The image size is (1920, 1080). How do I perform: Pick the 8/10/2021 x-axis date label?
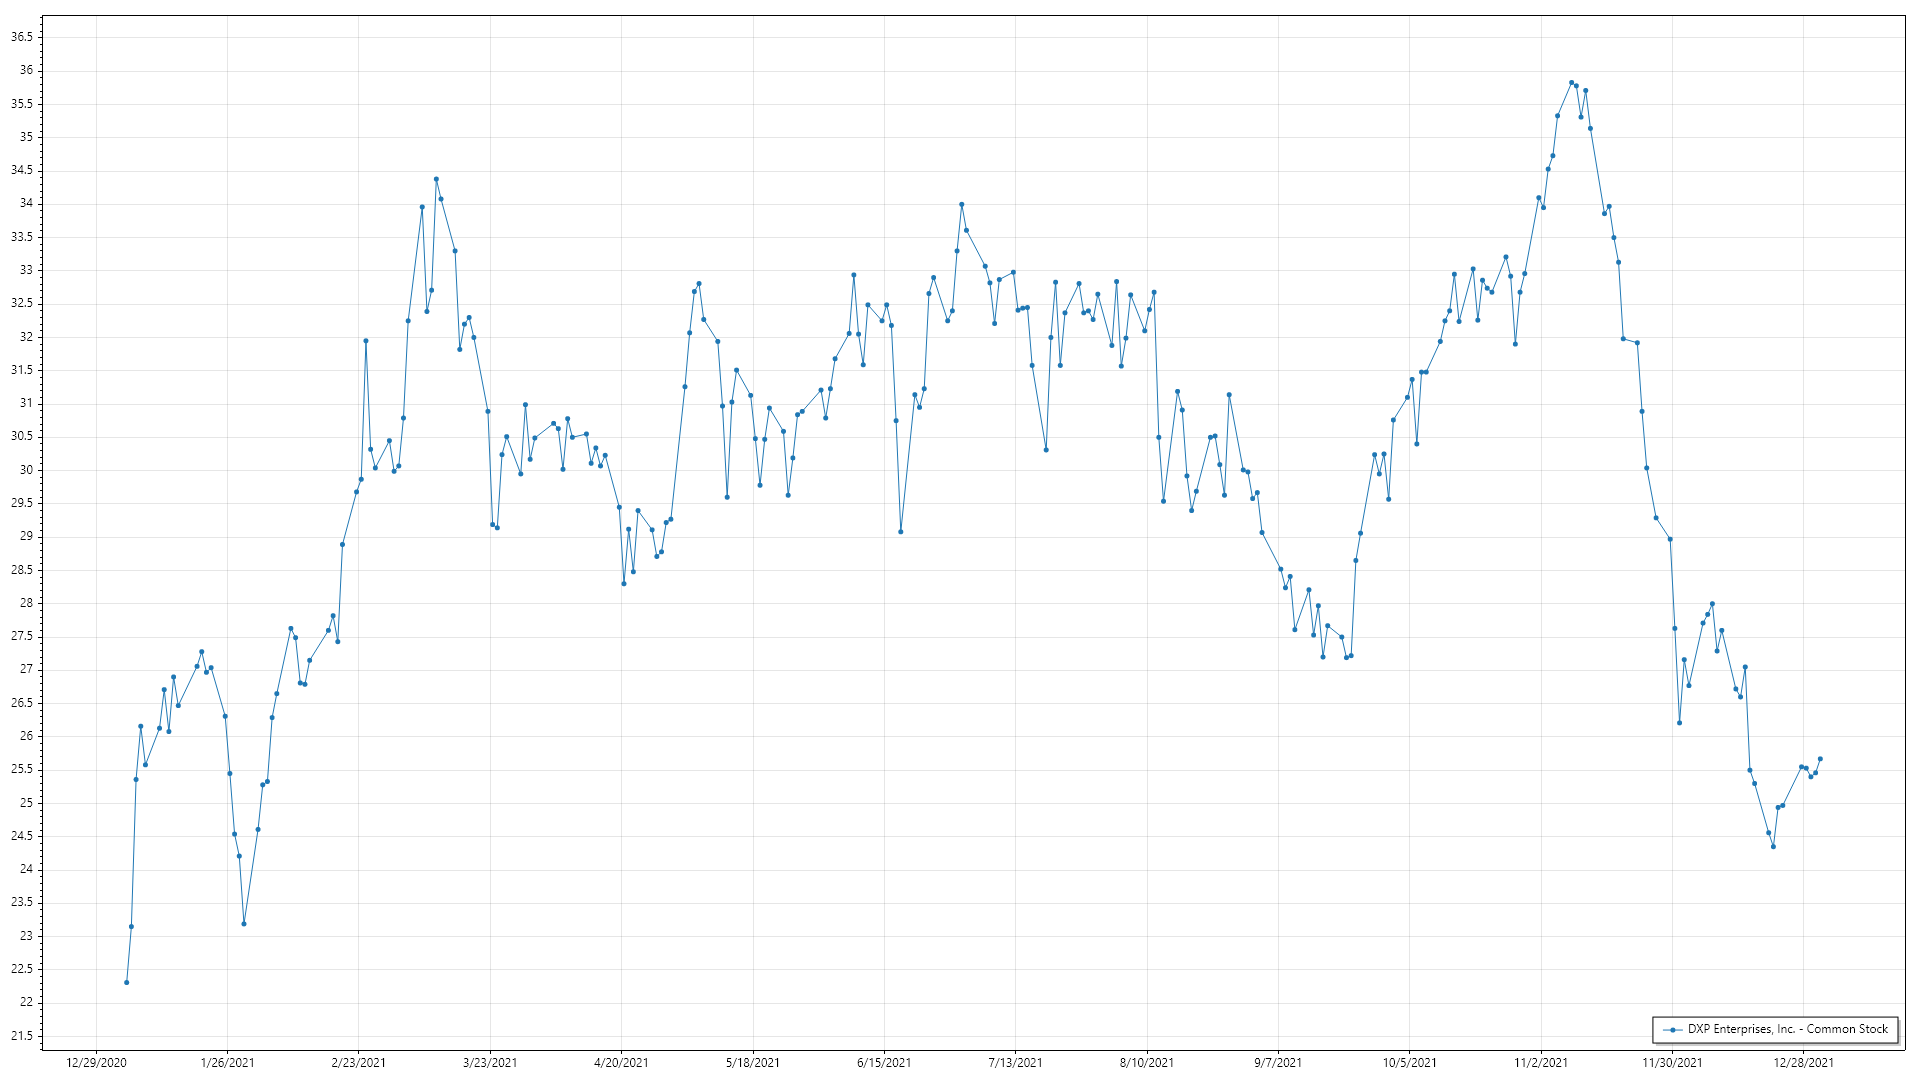pos(1147,1063)
